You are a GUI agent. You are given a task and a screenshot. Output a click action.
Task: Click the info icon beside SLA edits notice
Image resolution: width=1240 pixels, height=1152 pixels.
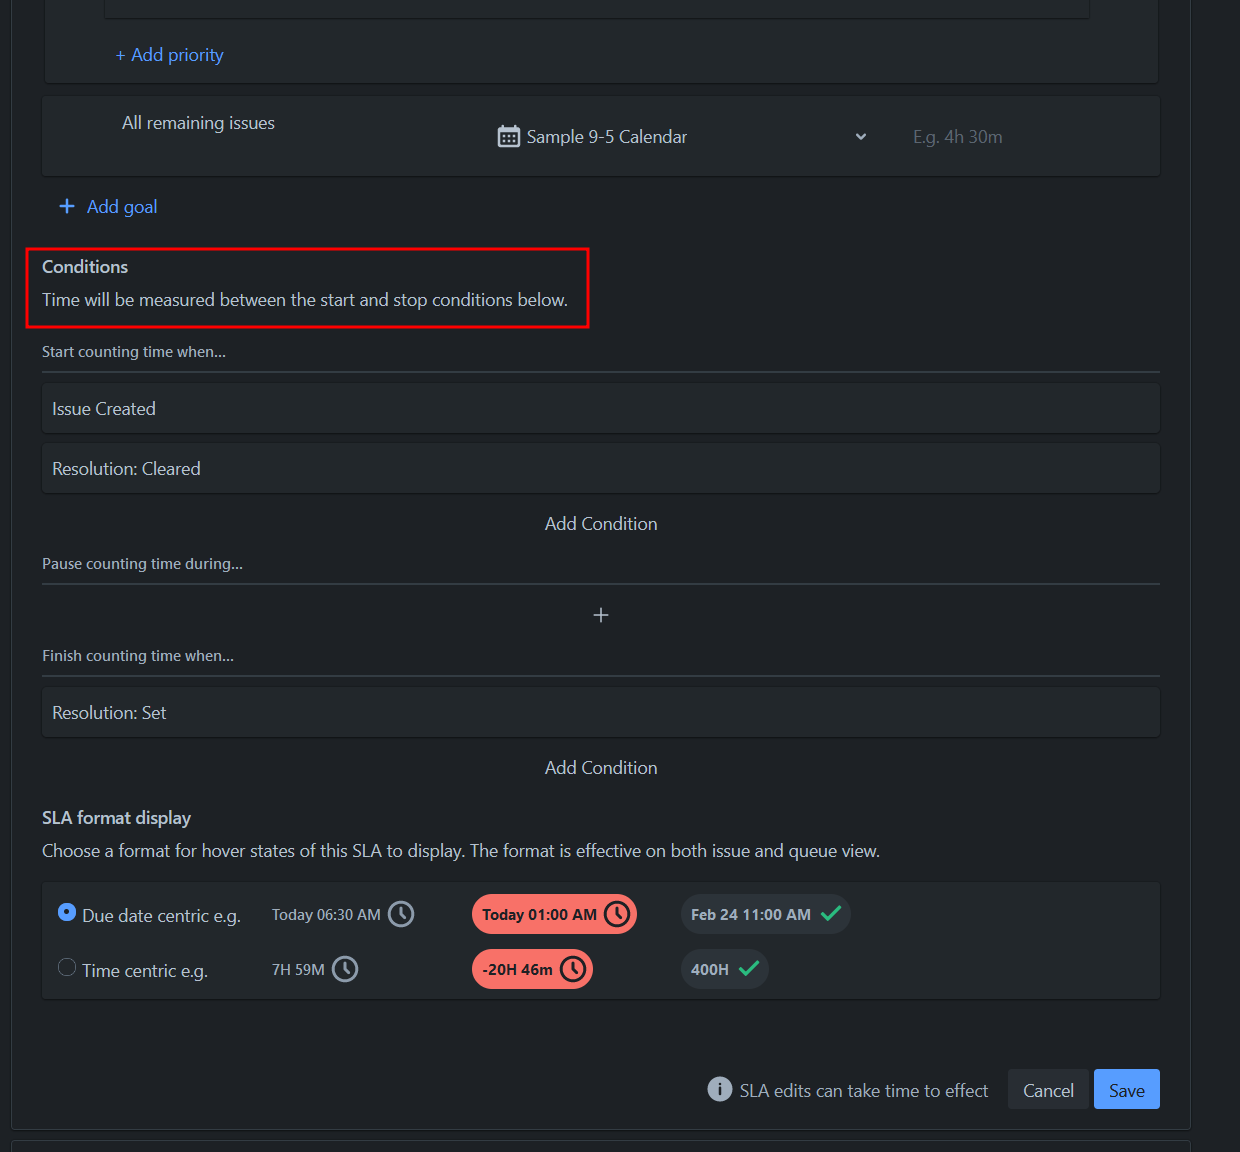click(719, 1089)
